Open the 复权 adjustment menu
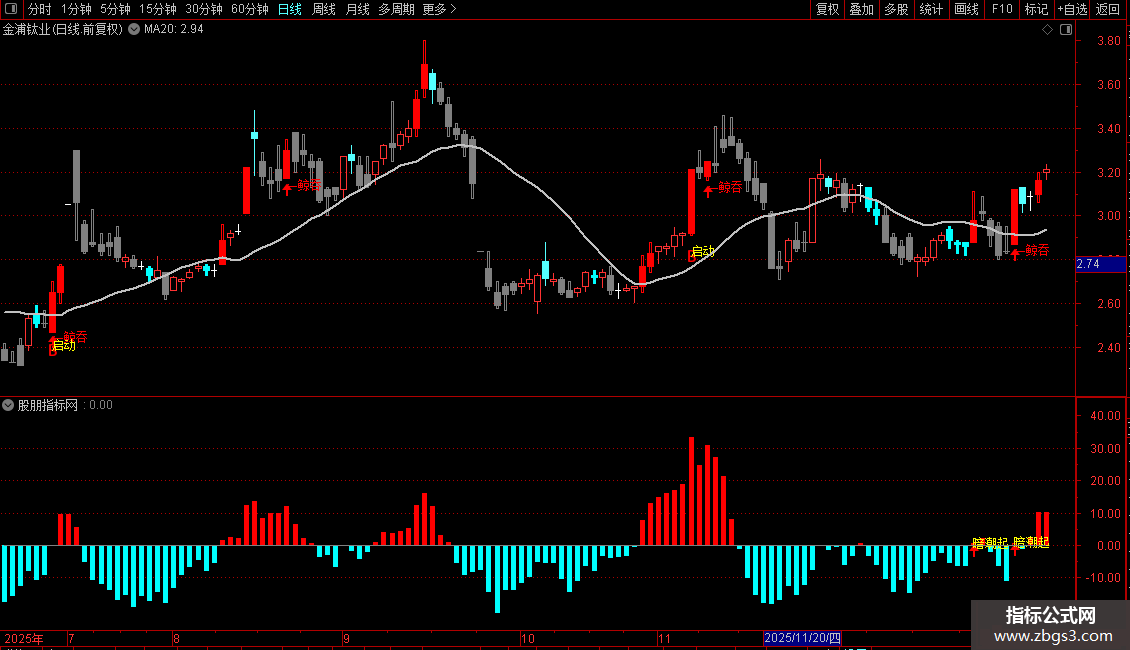Viewport: 1130px width, 650px height. (x=827, y=9)
